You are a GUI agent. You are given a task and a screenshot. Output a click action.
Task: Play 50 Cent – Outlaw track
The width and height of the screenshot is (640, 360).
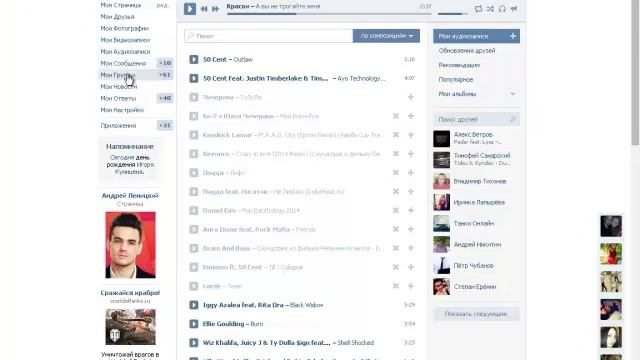pos(194,60)
